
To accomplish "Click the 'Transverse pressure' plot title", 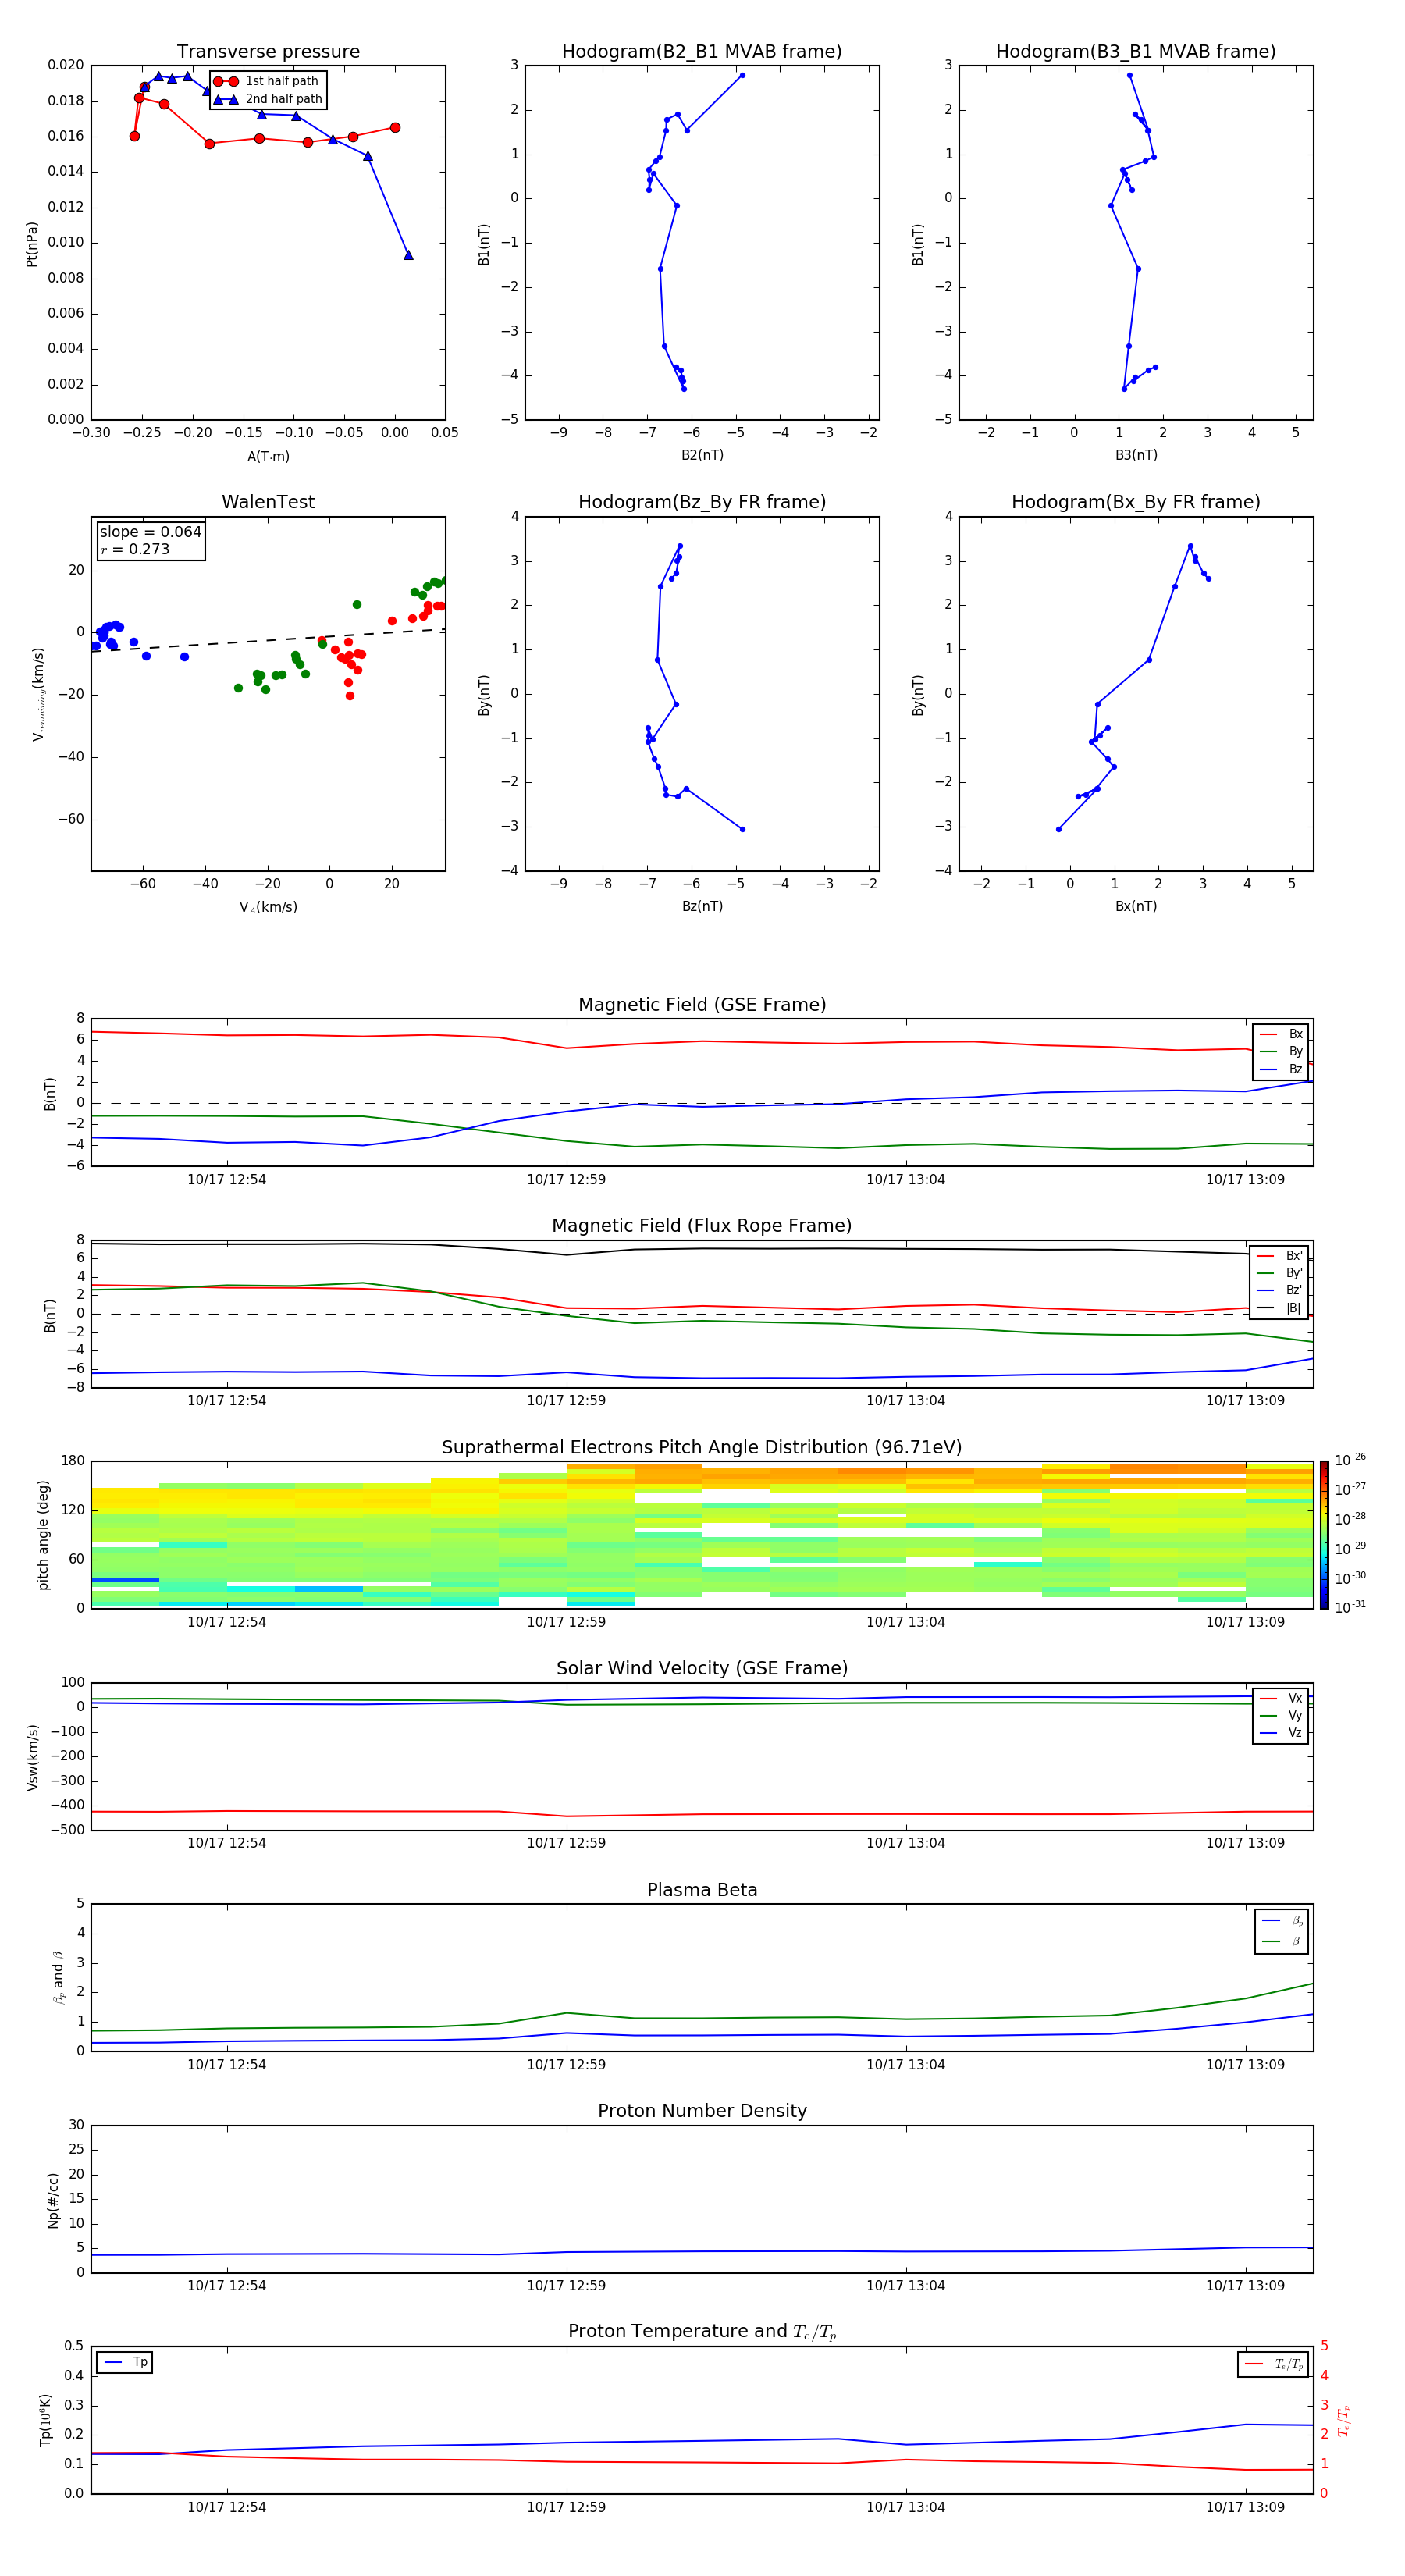I will coord(268,51).
